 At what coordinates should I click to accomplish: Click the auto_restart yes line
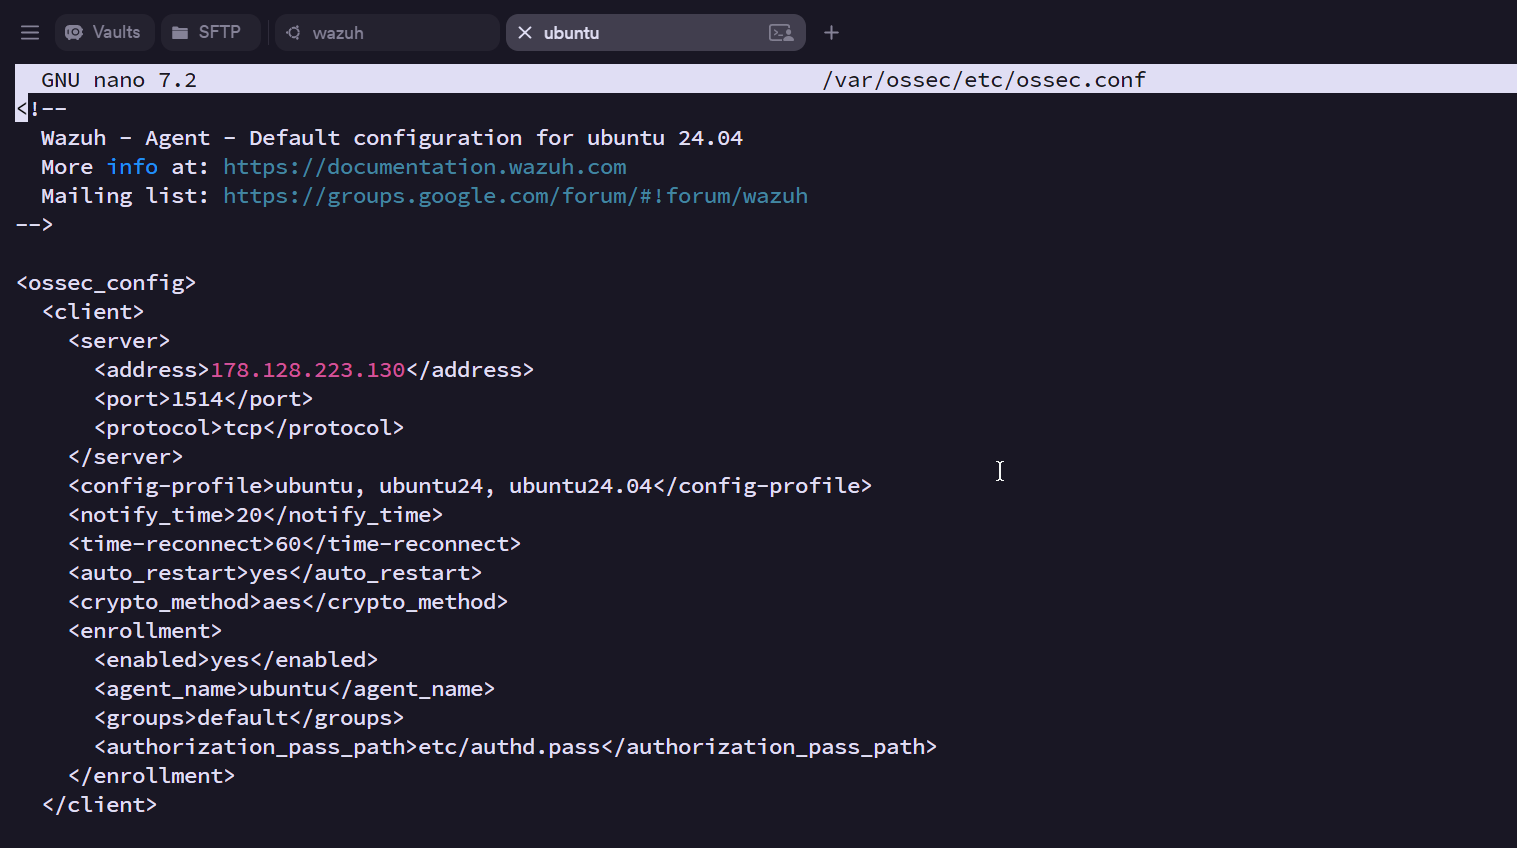[x=275, y=573]
